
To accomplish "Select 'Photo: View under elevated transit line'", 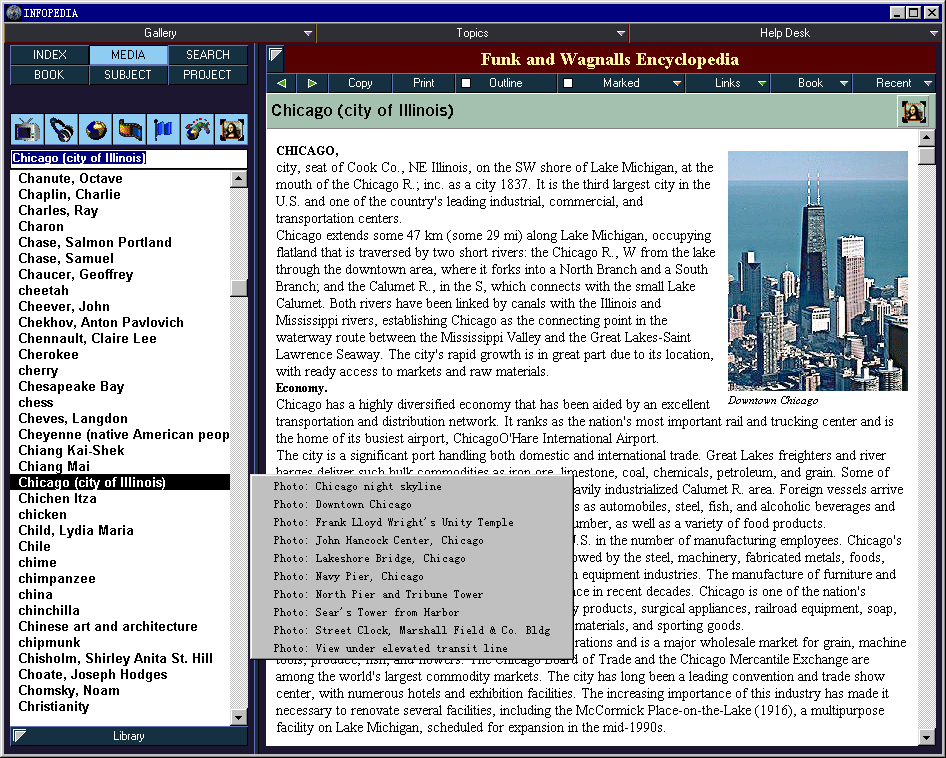I will pos(411,648).
